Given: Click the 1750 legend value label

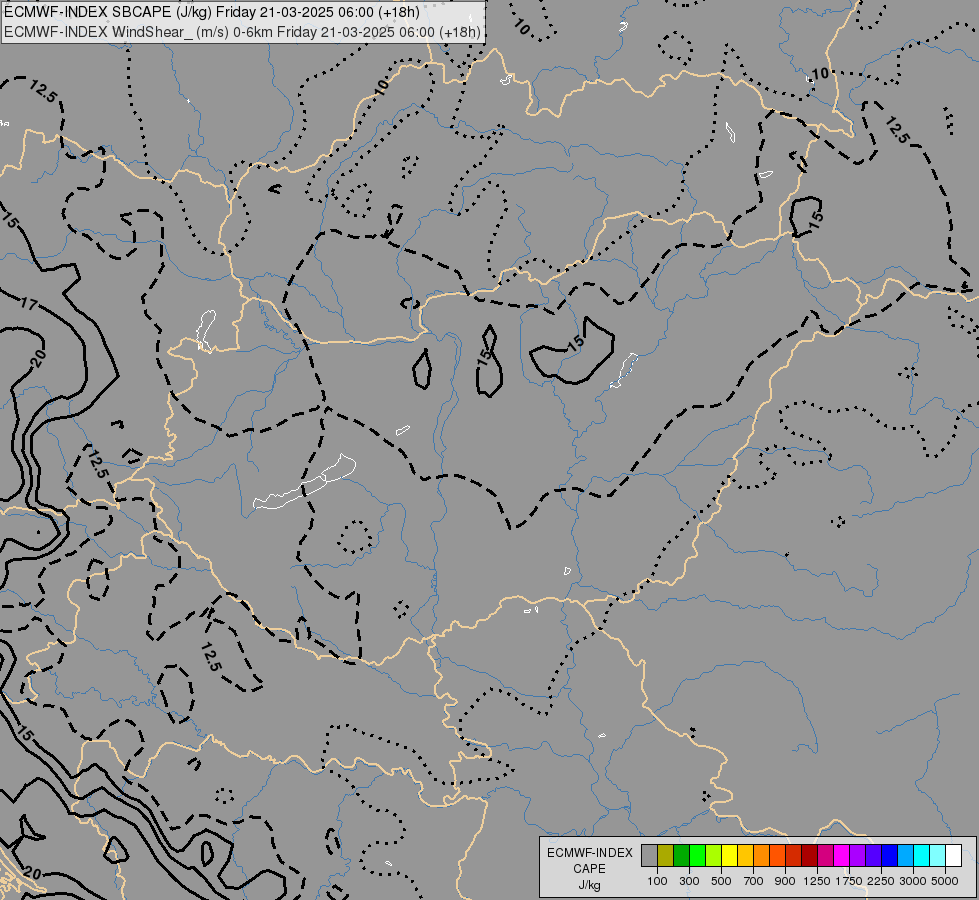Looking at the screenshot, I should (849, 881).
